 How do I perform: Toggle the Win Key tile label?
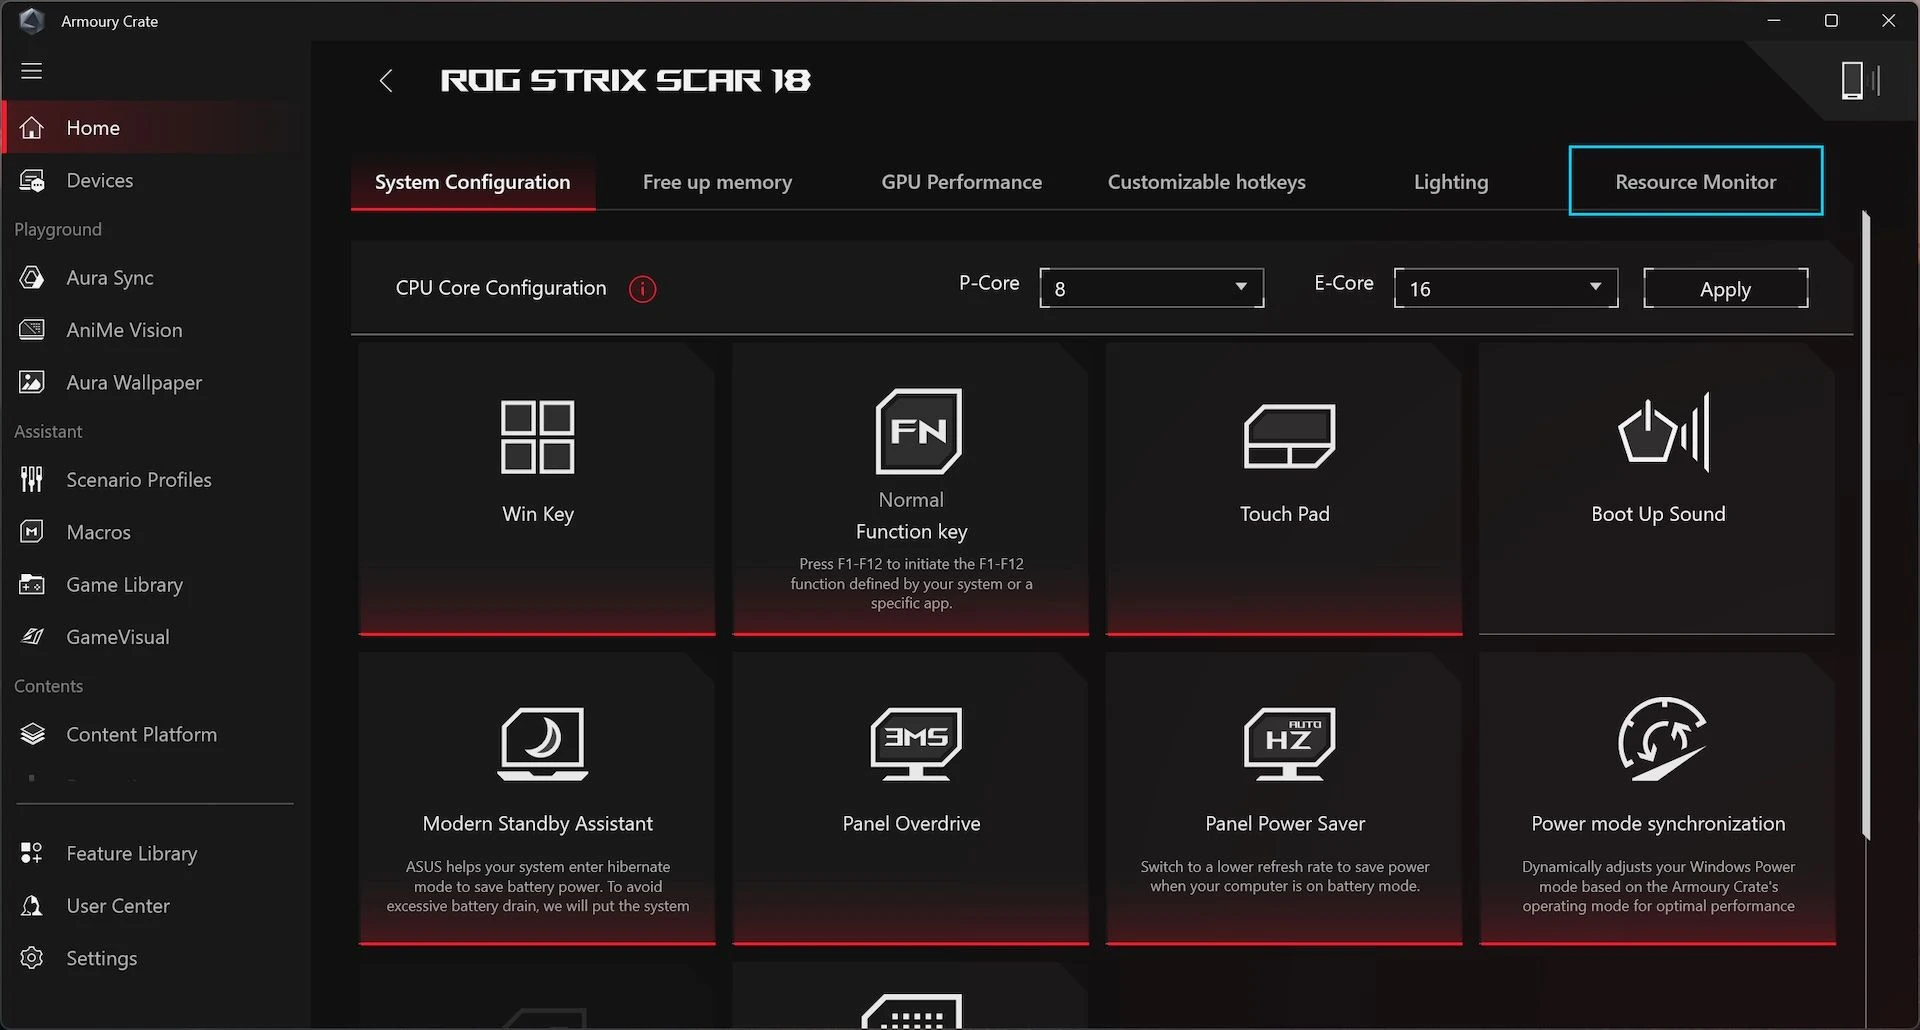(538, 514)
